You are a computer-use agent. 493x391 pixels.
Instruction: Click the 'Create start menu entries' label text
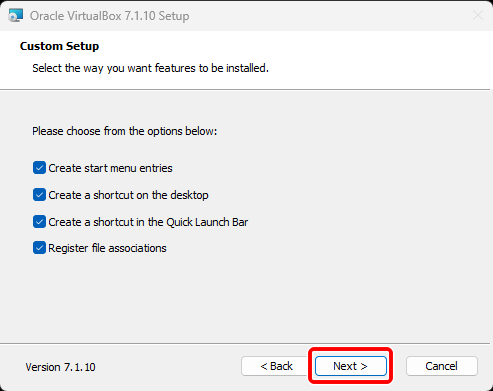pos(110,168)
